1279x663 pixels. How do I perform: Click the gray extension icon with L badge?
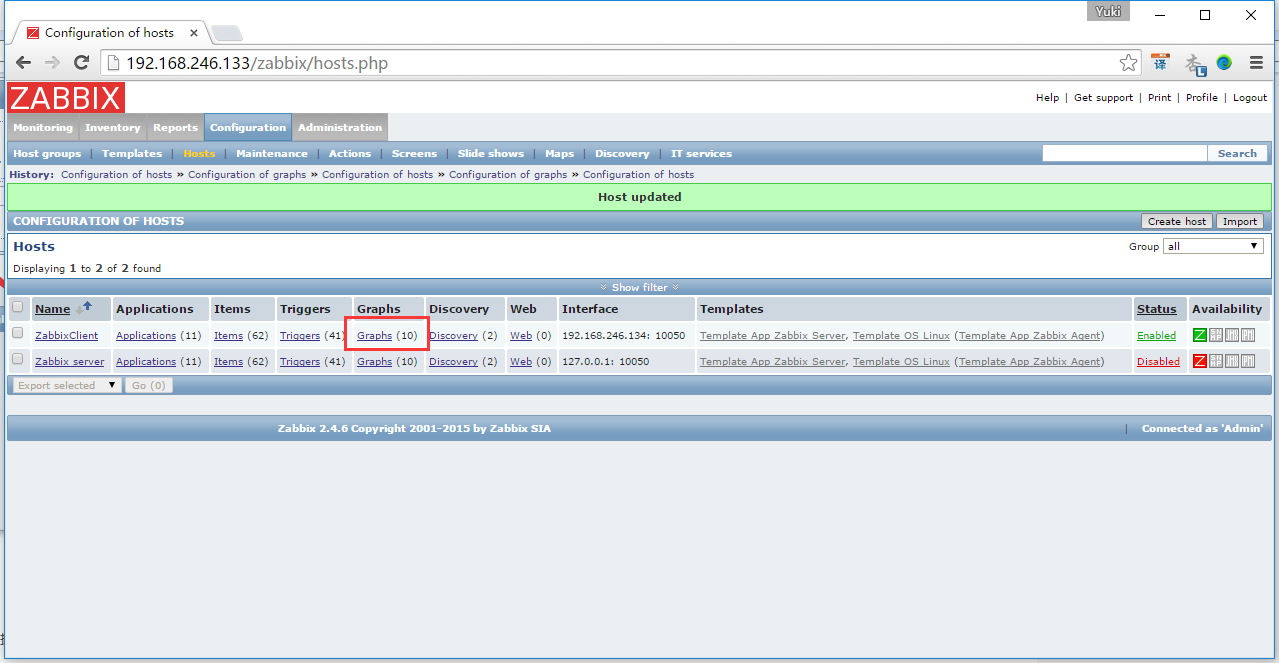1194,63
